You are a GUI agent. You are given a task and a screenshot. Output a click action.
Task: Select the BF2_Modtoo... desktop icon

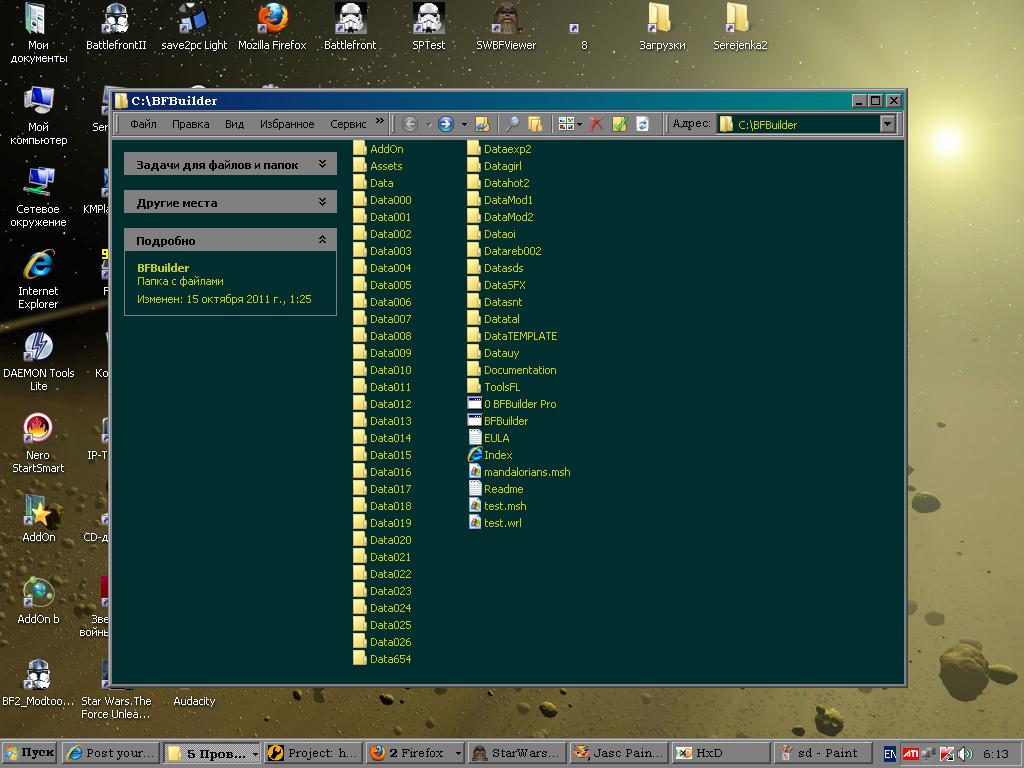(x=38, y=682)
